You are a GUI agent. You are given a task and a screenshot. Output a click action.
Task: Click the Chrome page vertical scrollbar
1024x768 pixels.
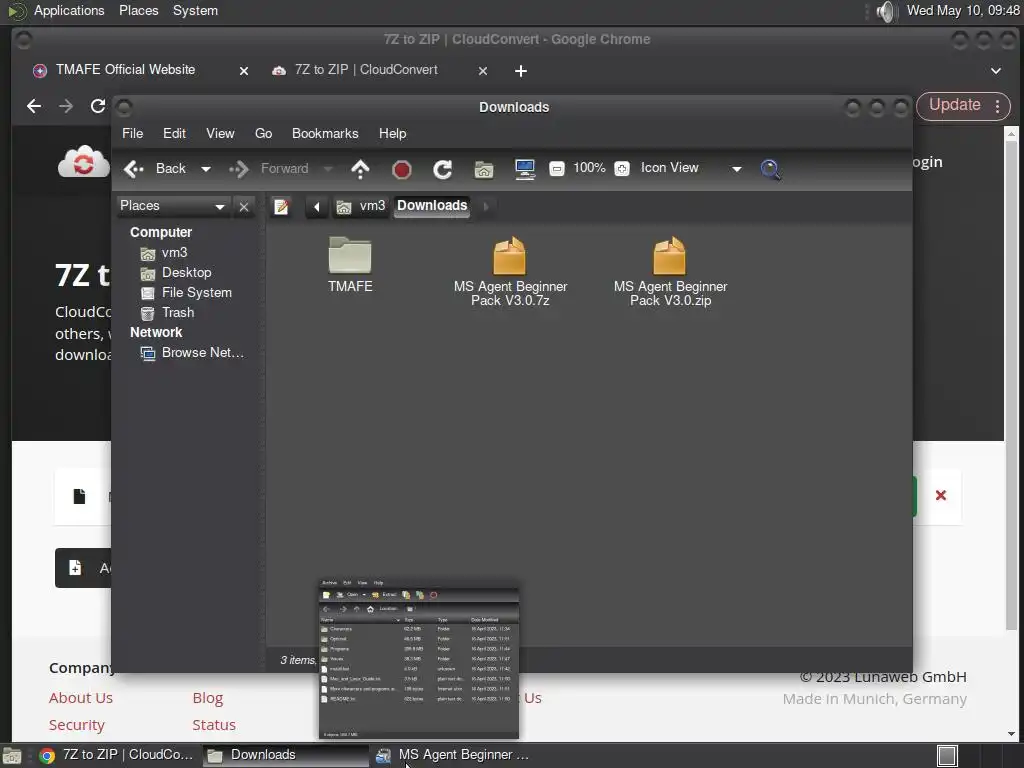point(1011,385)
